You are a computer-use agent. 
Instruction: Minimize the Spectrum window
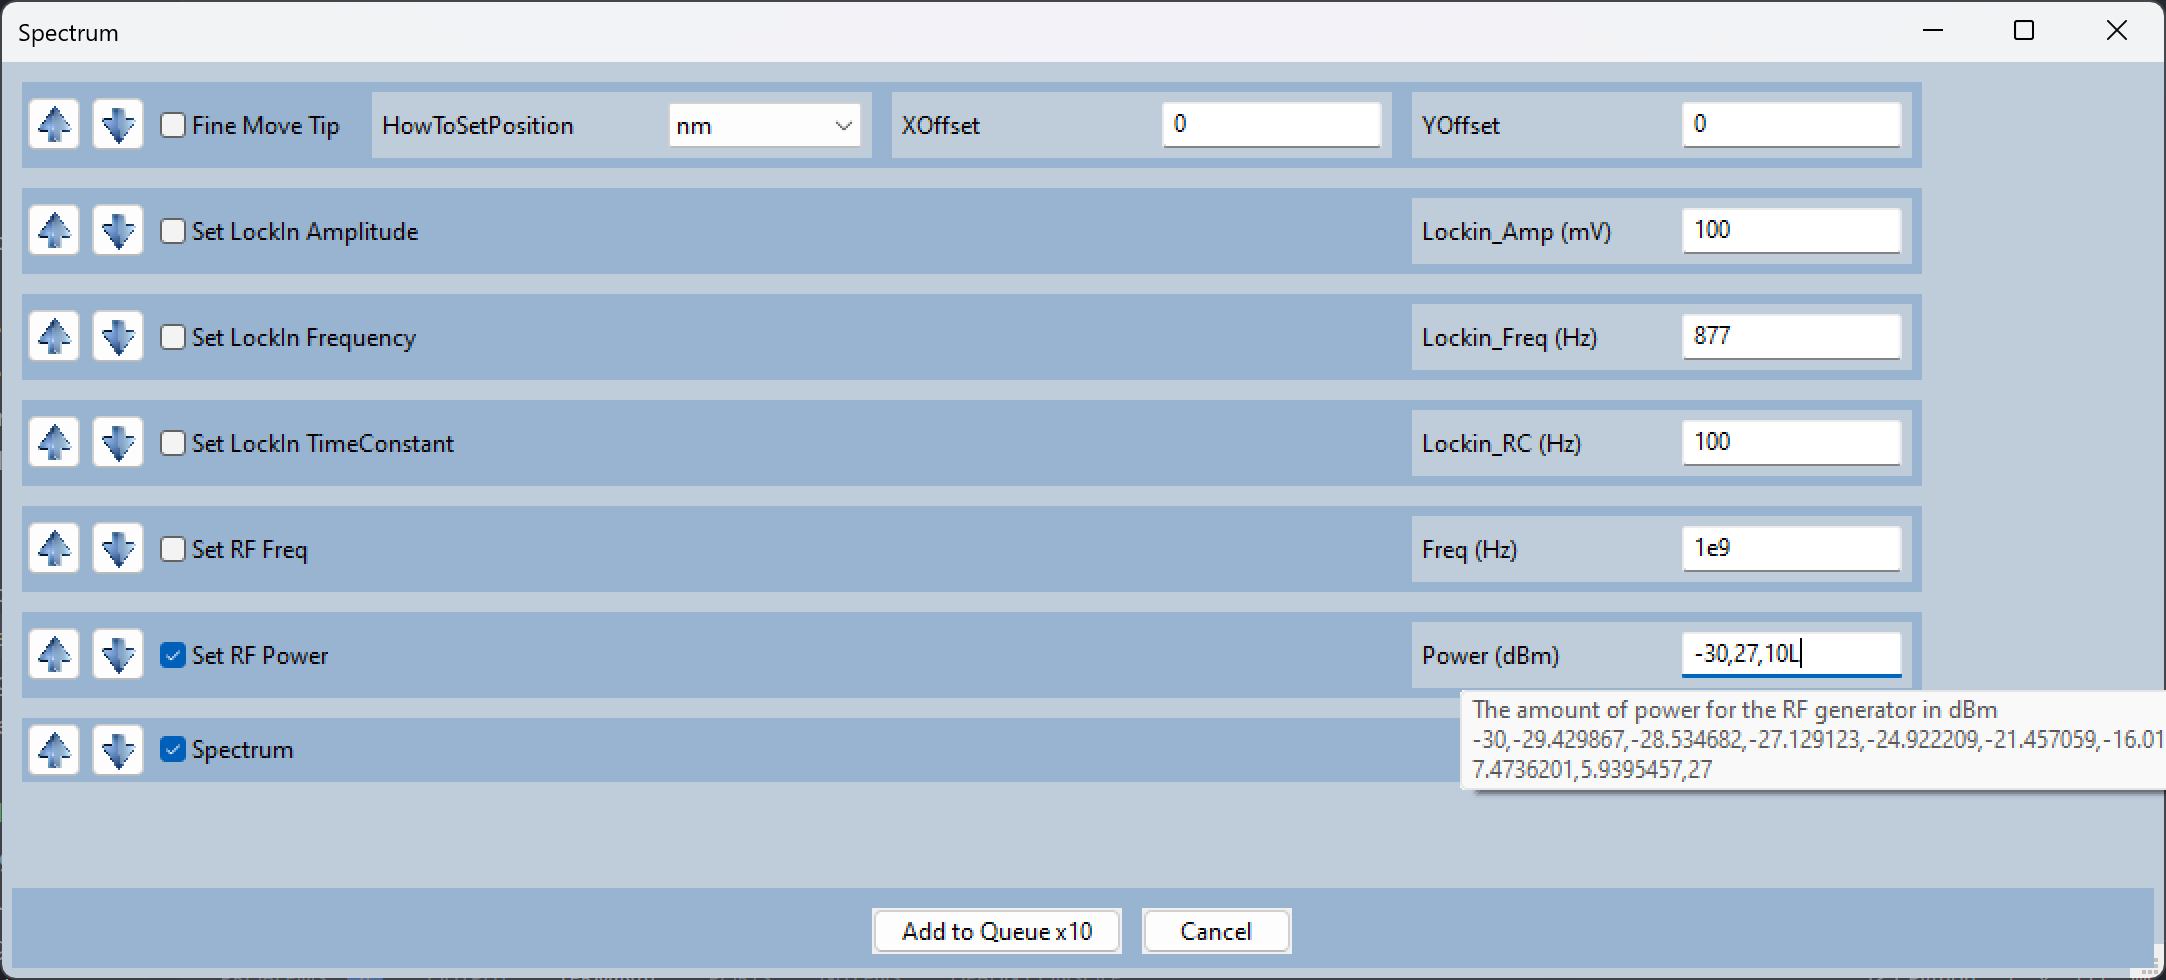pos(1933,31)
